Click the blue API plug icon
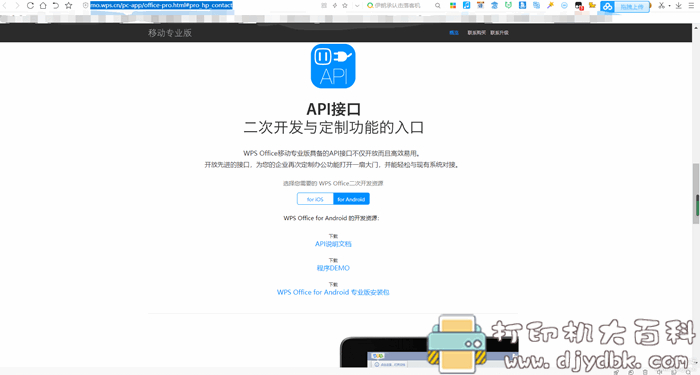This screenshot has height=375, width=700. 333,66
